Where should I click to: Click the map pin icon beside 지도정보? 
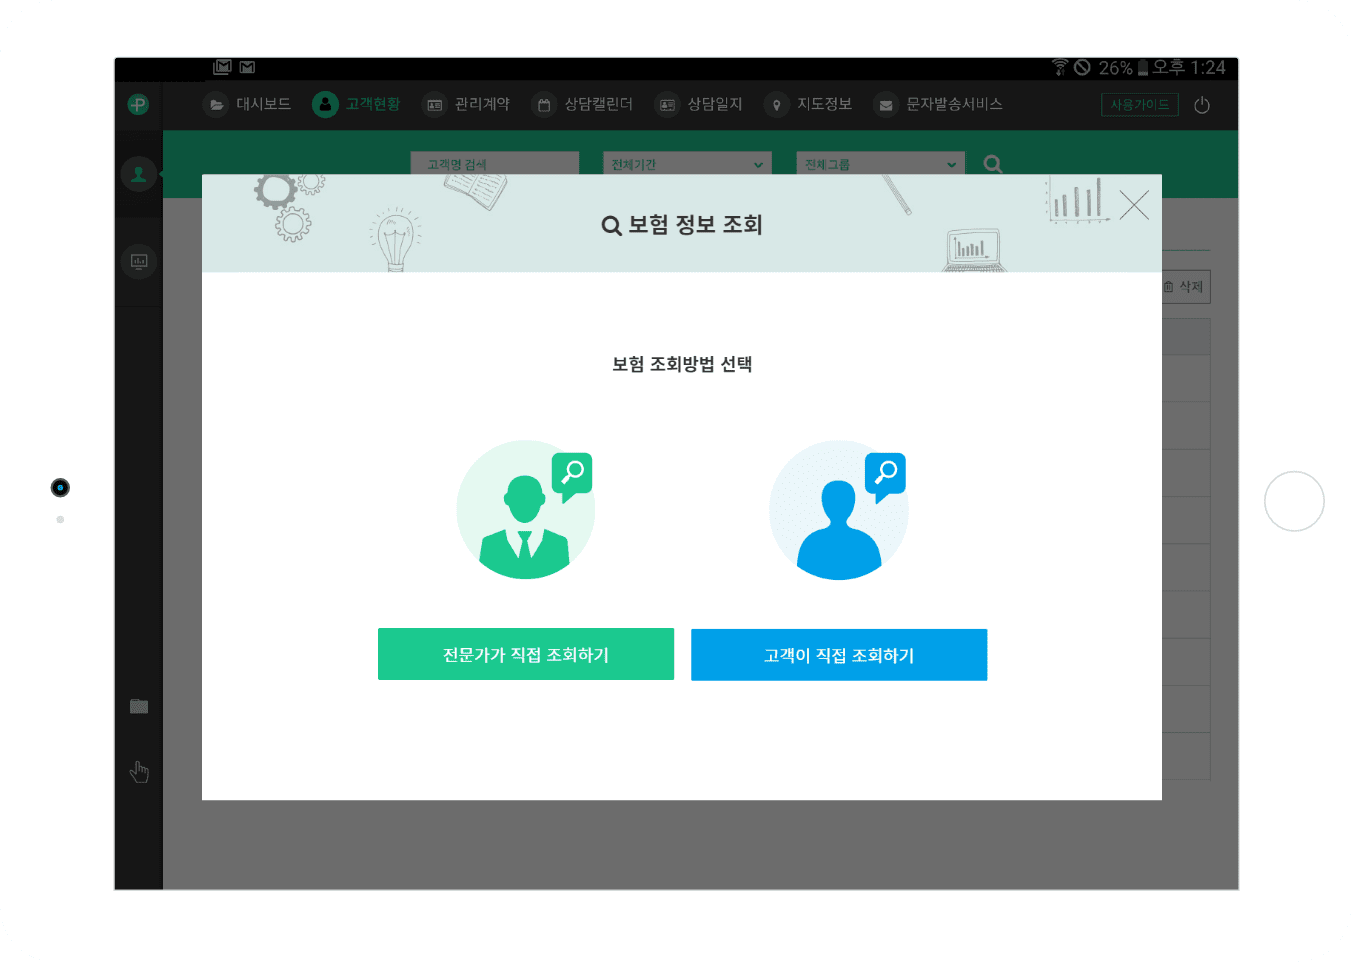[x=777, y=104]
